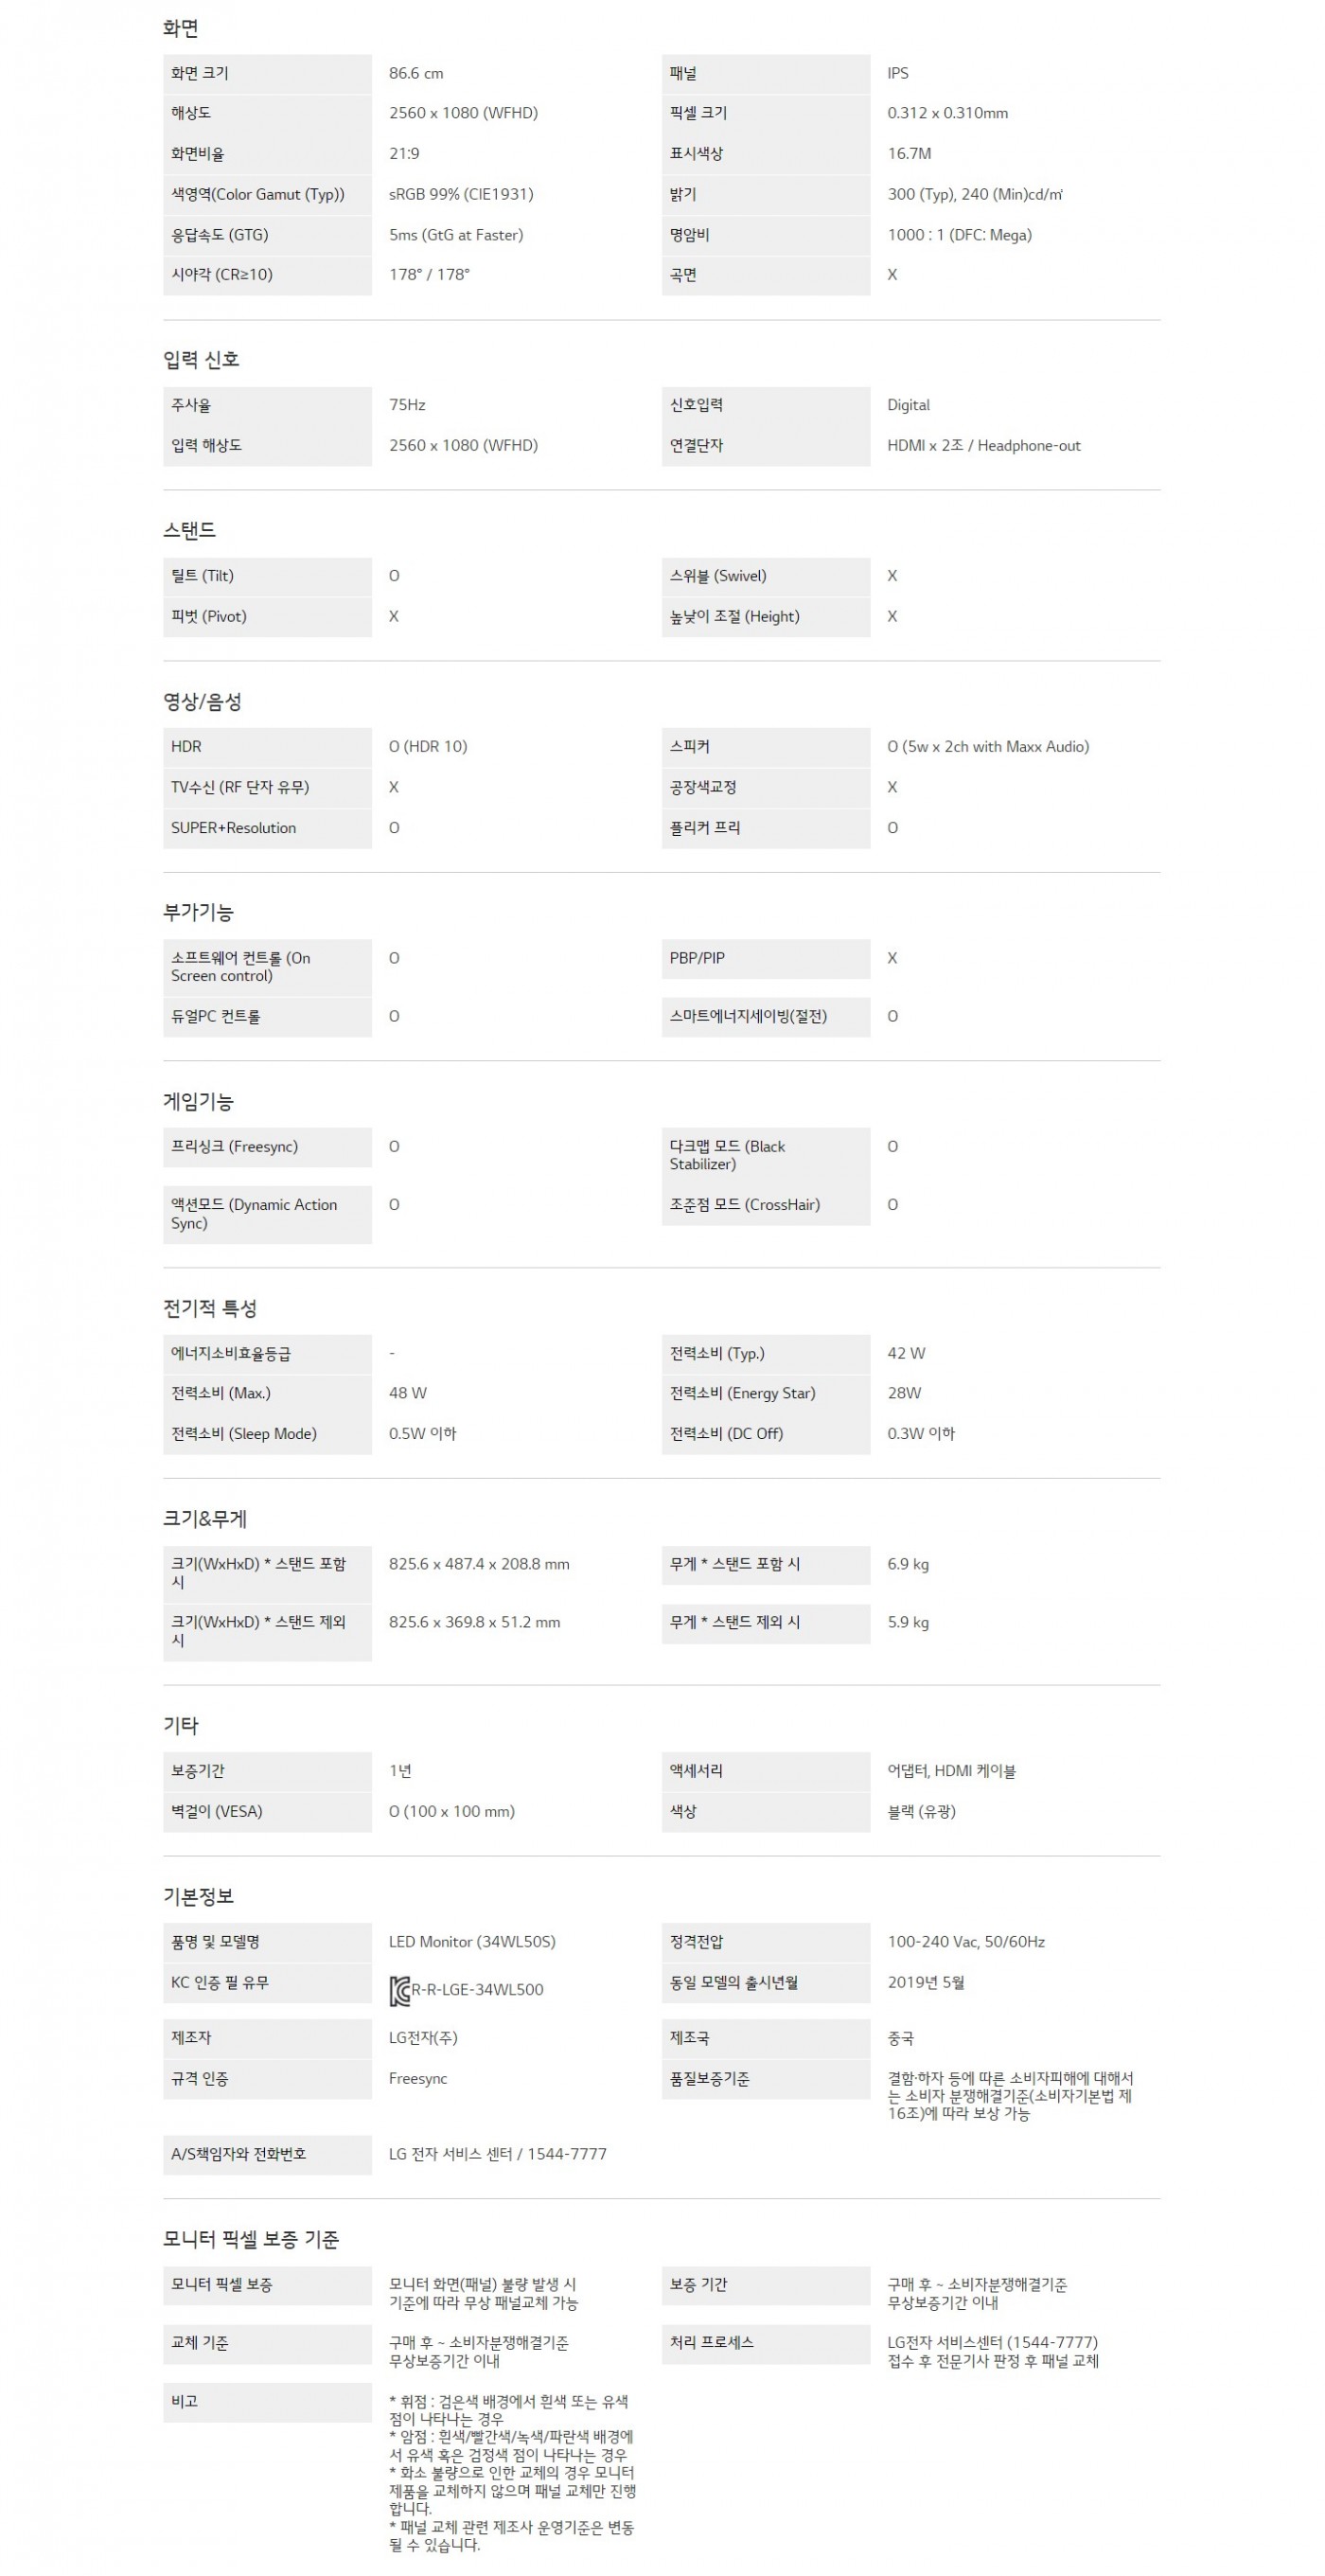This screenshot has height=2576, width=1325.
Task: Click the 스피커 label cell
Action: point(764,747)
